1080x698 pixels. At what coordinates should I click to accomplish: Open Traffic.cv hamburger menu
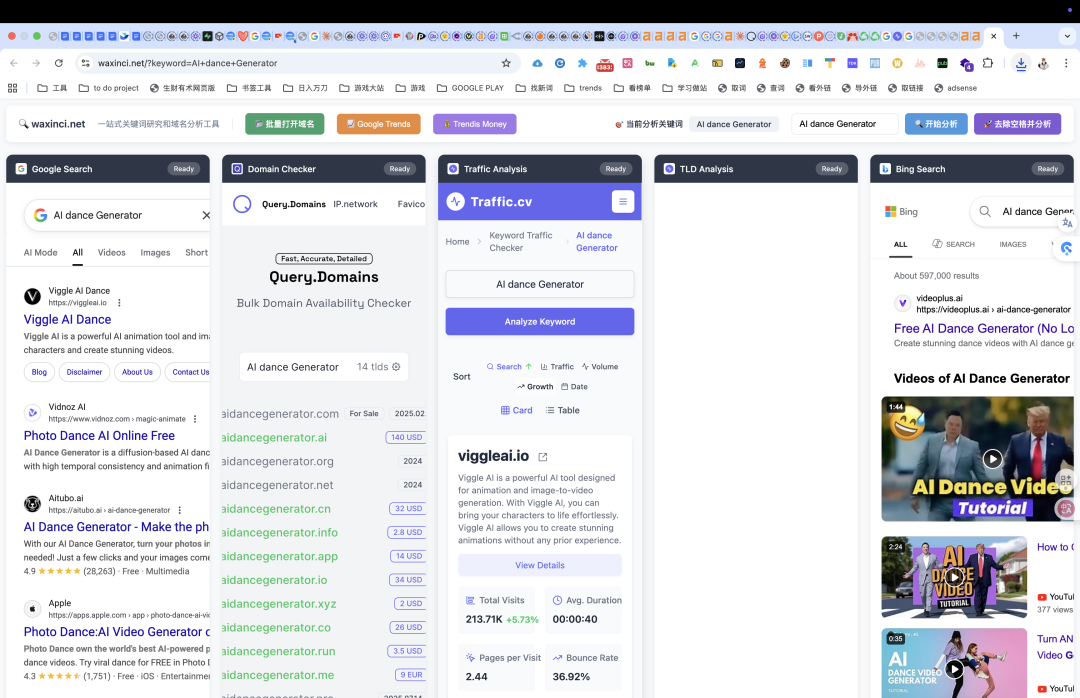point(623,201)
